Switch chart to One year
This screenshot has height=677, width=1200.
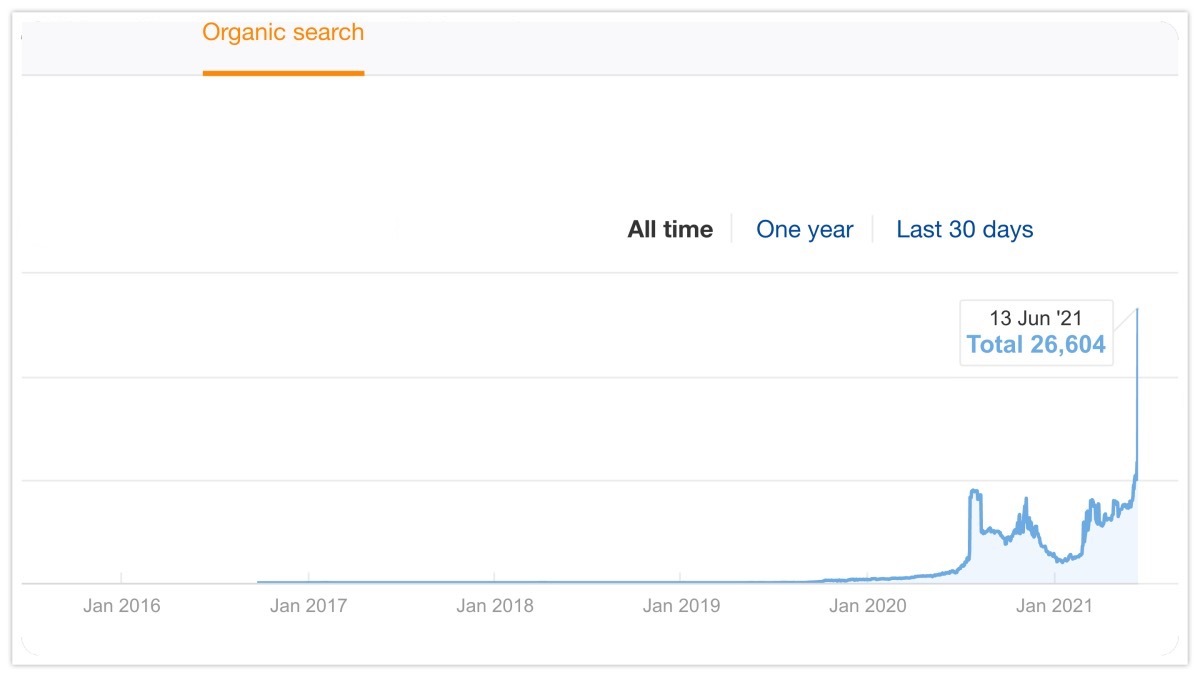[804, 230]
